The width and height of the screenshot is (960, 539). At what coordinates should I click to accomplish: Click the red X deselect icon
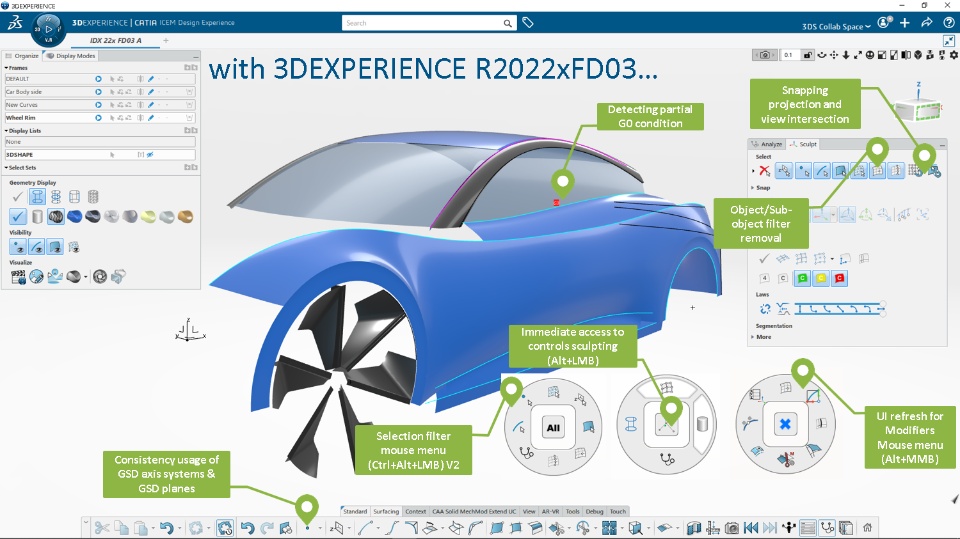(x=764, y=171)
